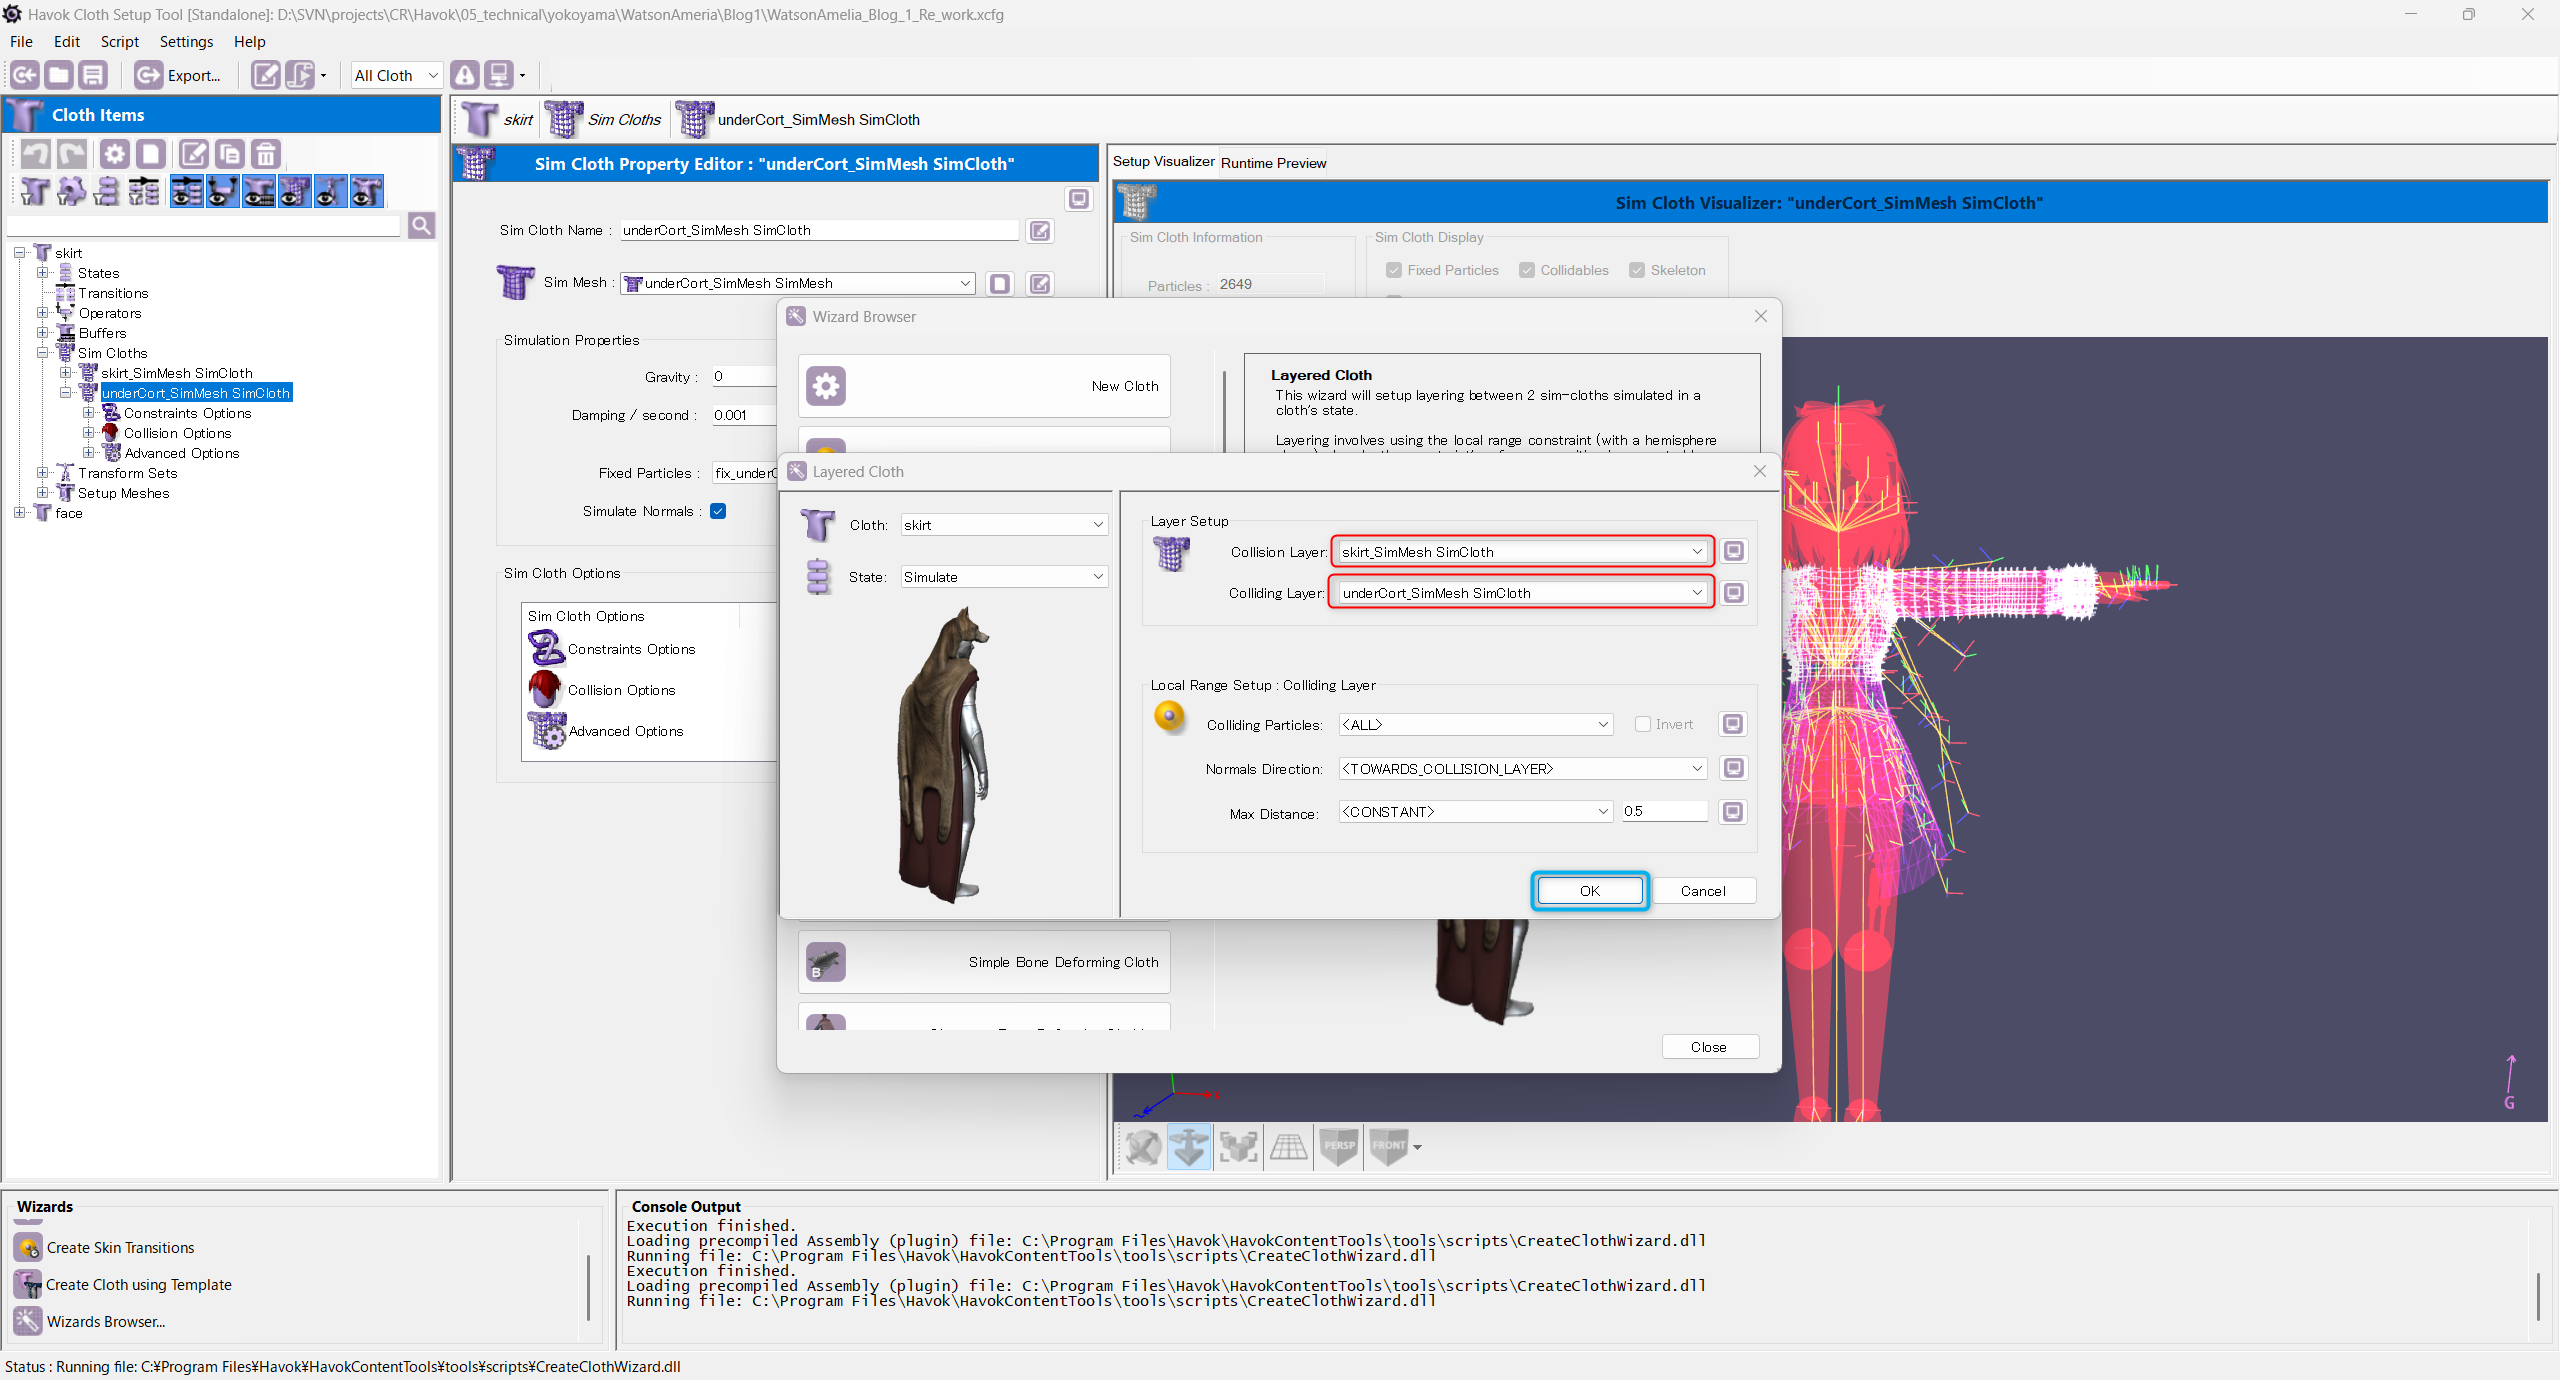
Task: Click the open folder toolbar icon
Action: (59, 75)
